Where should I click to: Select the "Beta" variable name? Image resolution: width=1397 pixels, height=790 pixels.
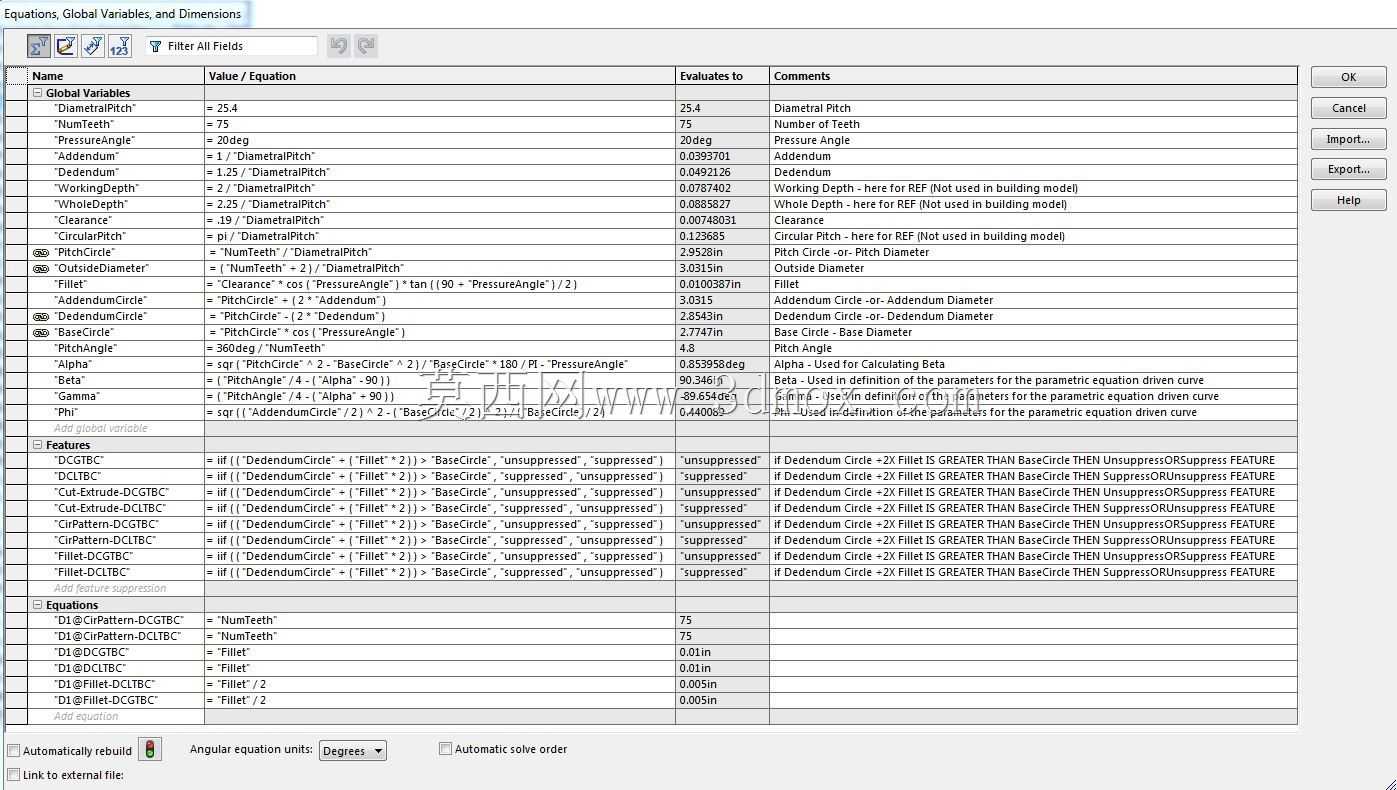[x=70, y=380]
